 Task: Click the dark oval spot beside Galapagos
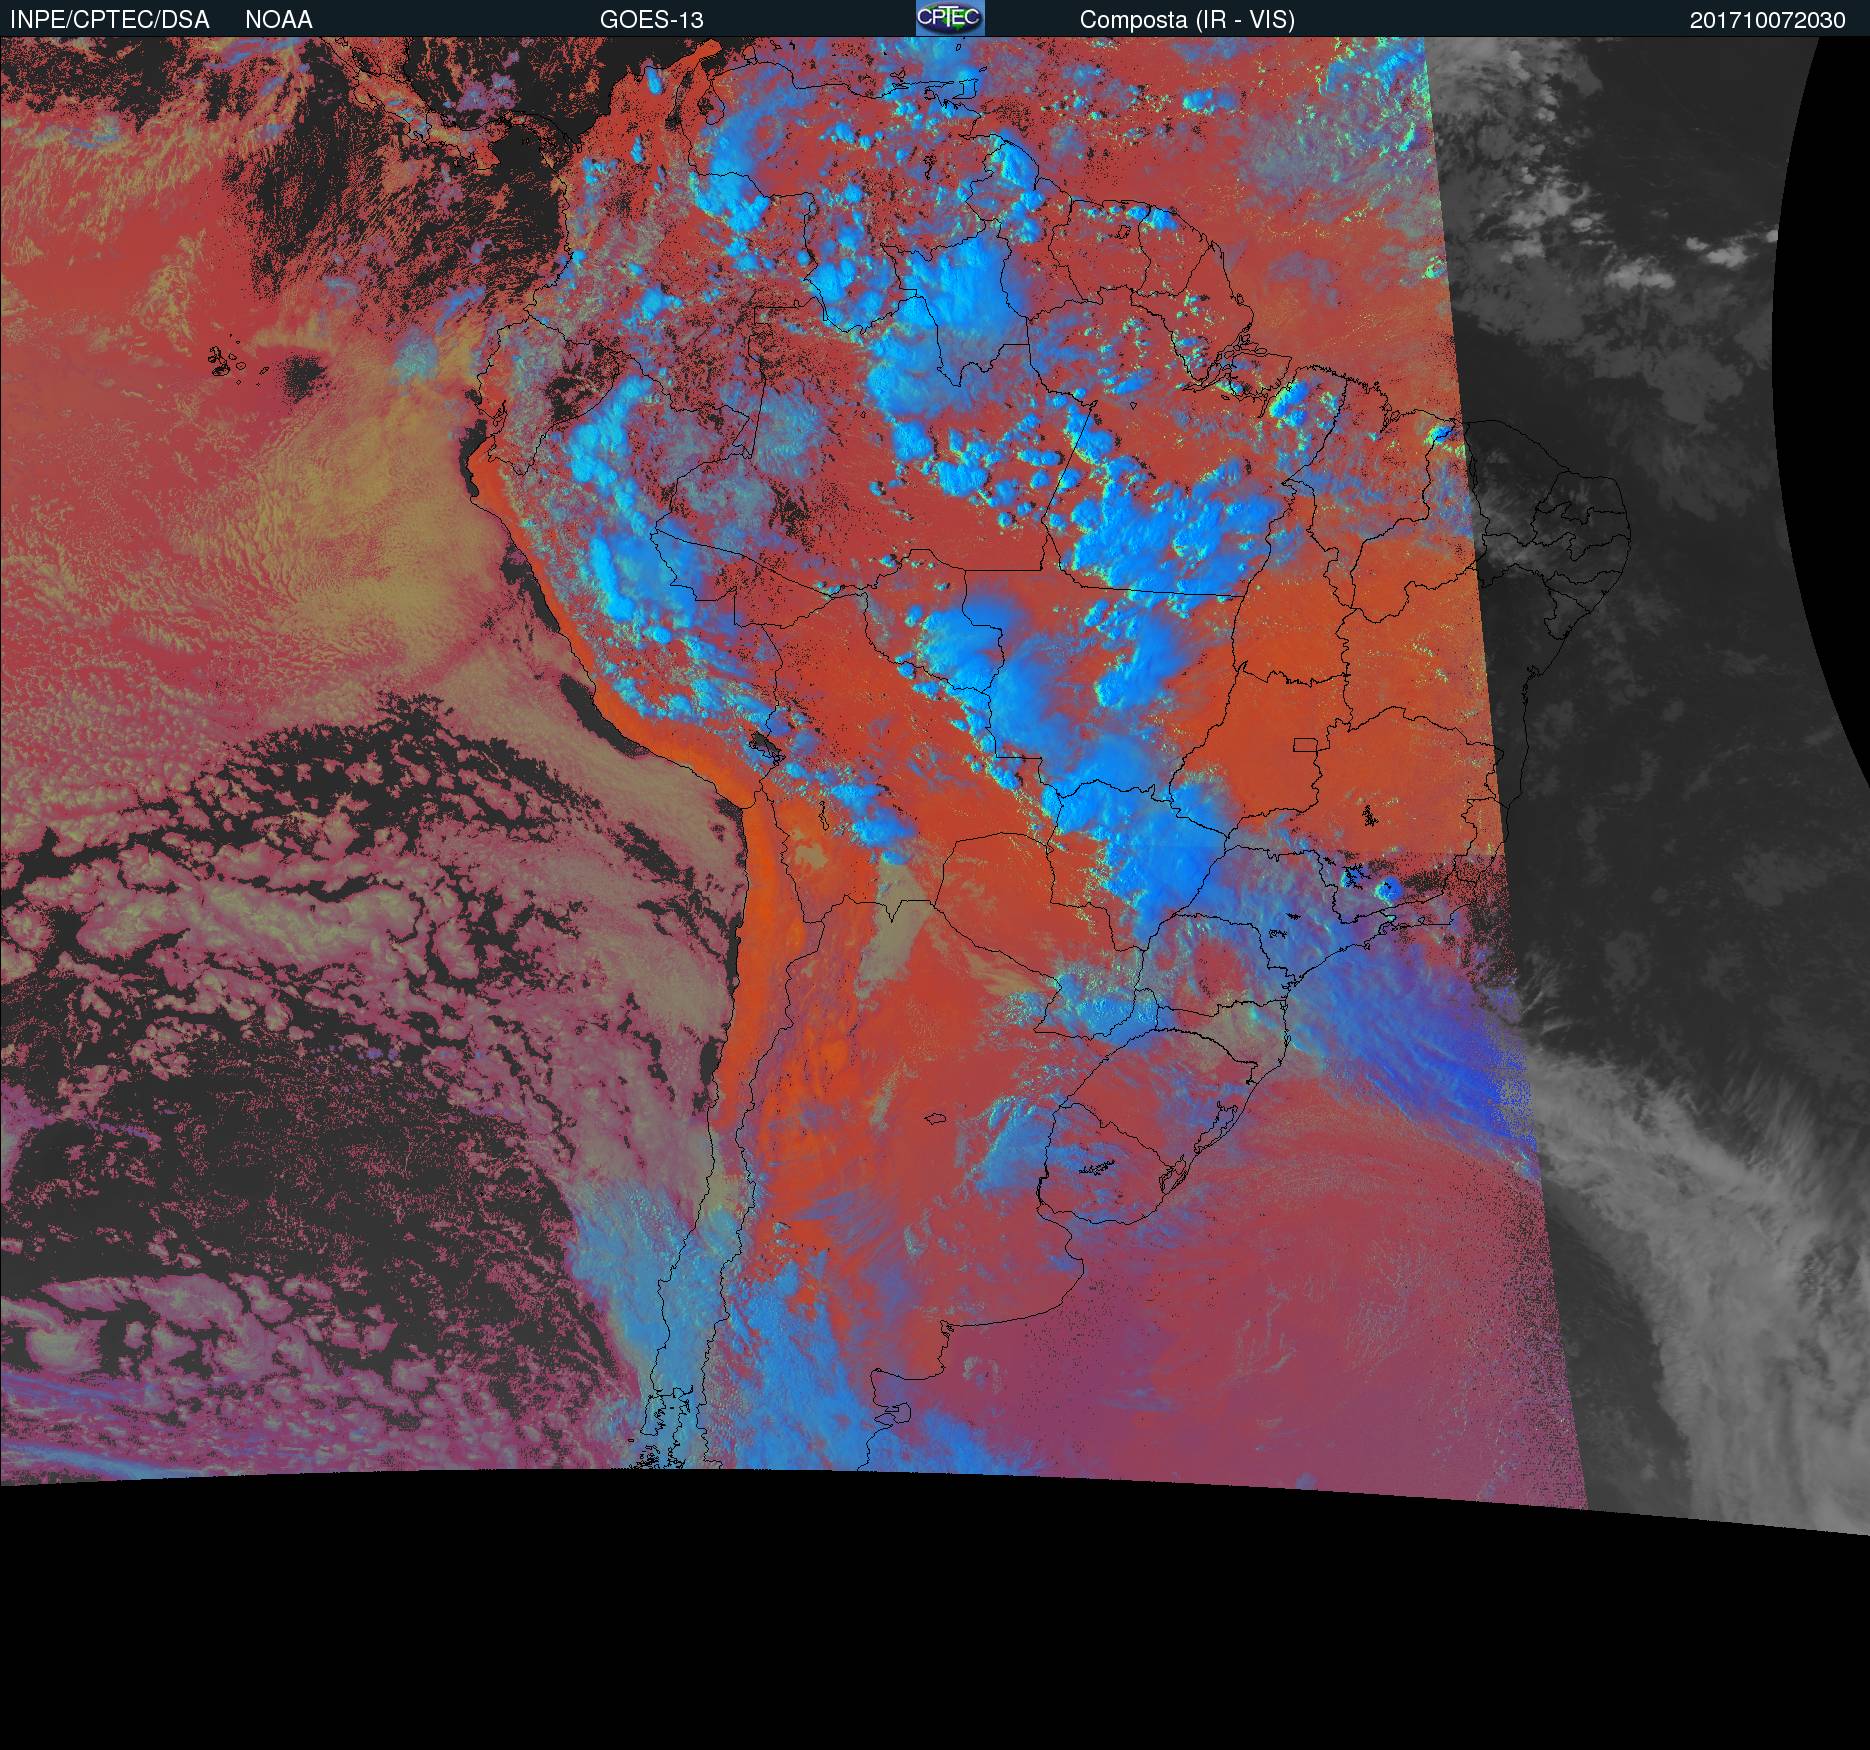point(303,374)
